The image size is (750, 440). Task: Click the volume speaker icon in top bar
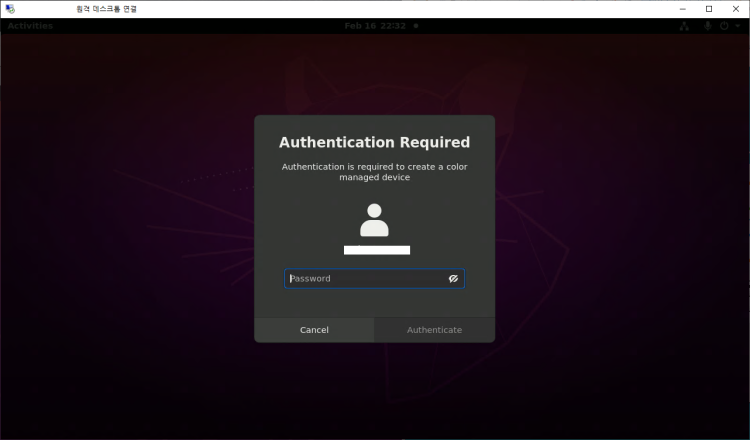click(x=708, y=25)
